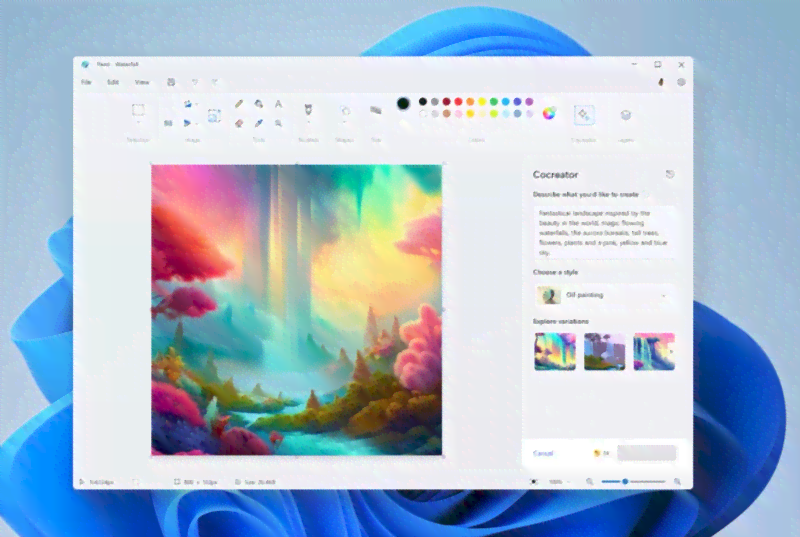Screen dimensions: 800x537
Task: Select the Color picker eyedropper tool
Action: coord(259,123)
